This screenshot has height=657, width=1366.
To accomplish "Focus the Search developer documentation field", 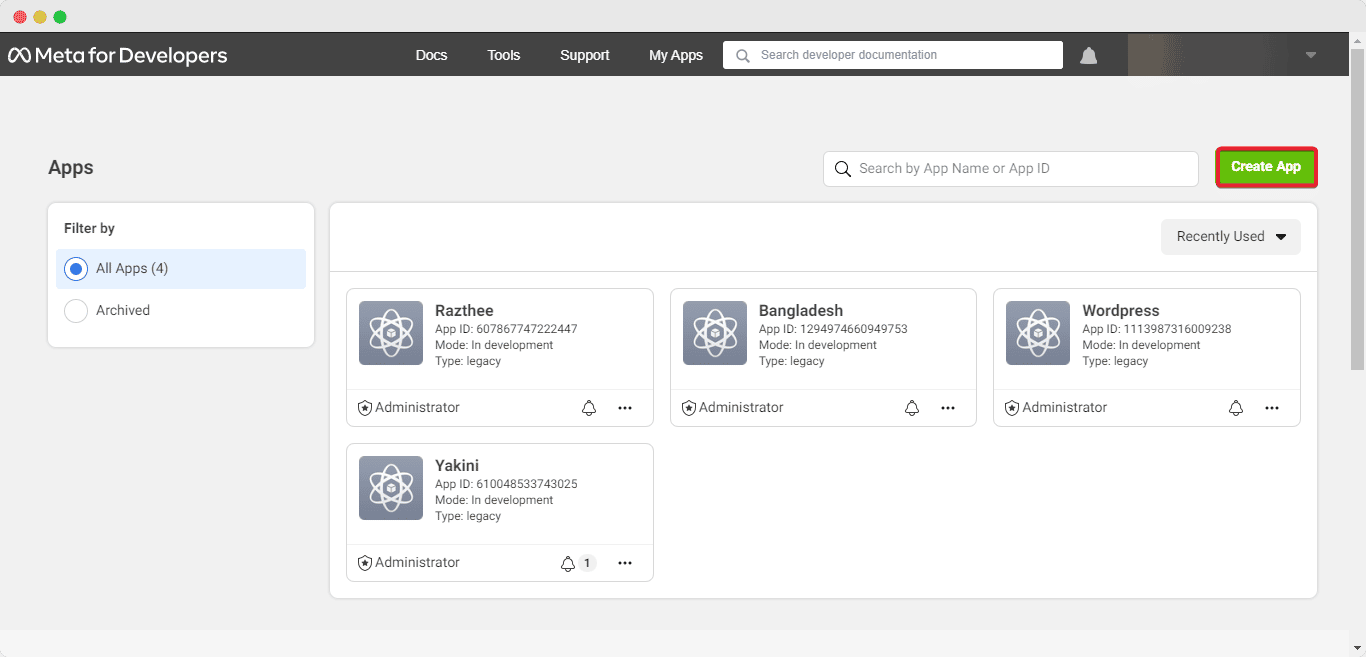I will pos(893,55).
